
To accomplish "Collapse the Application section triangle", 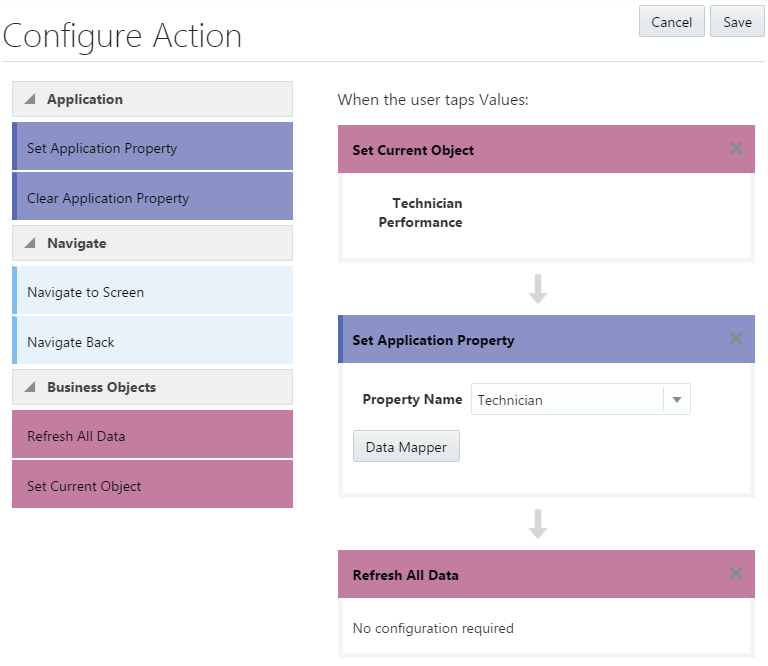I will coord(30,99).
